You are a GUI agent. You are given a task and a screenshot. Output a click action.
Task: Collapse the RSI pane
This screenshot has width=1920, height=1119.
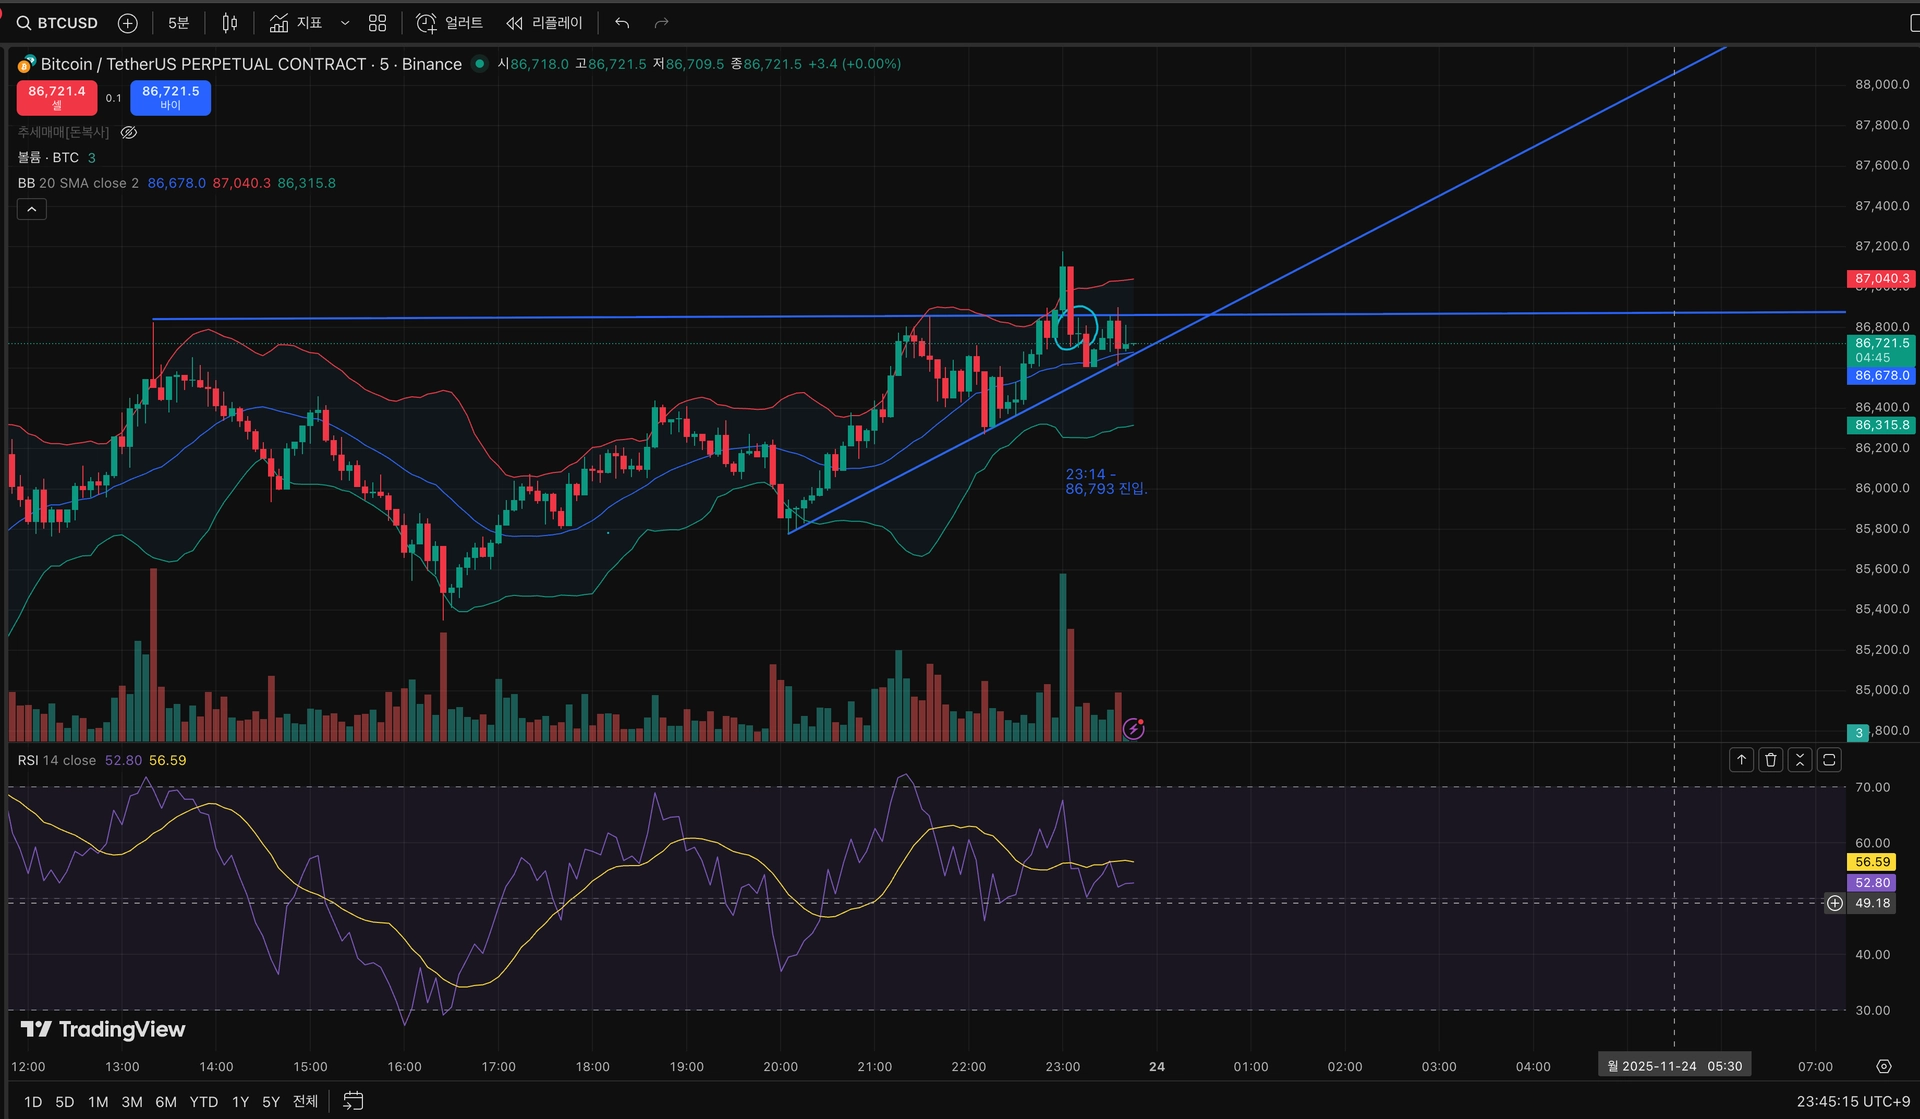coord(1799,760)
